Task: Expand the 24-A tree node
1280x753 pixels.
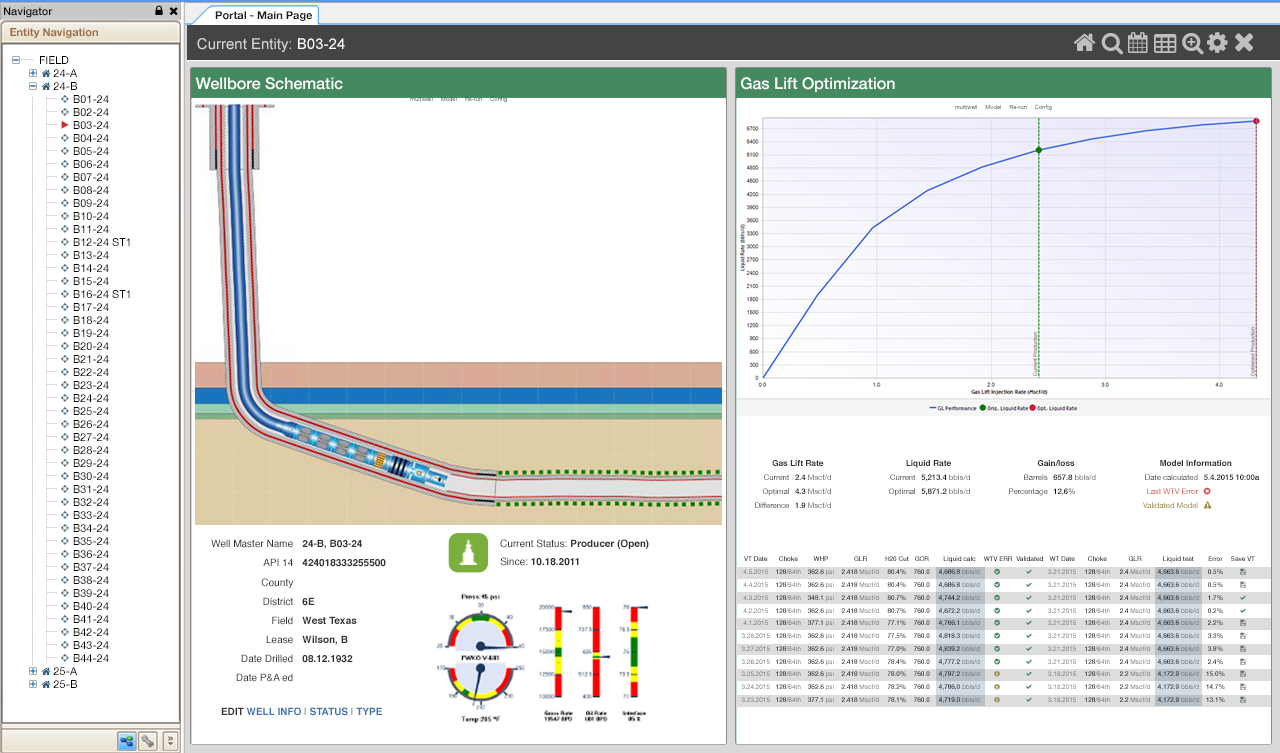Action: point(33,73)
